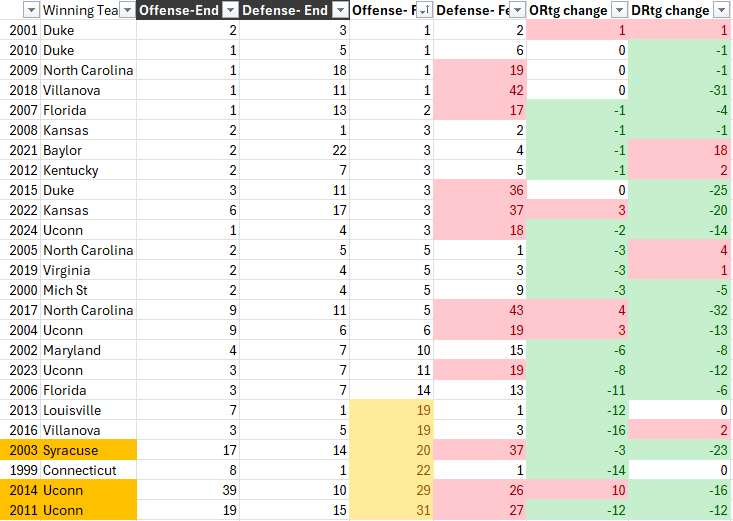Expand the ORtg change filter dropdown
Viewport: 733px width, 521px height.
(x=618, y=10)
